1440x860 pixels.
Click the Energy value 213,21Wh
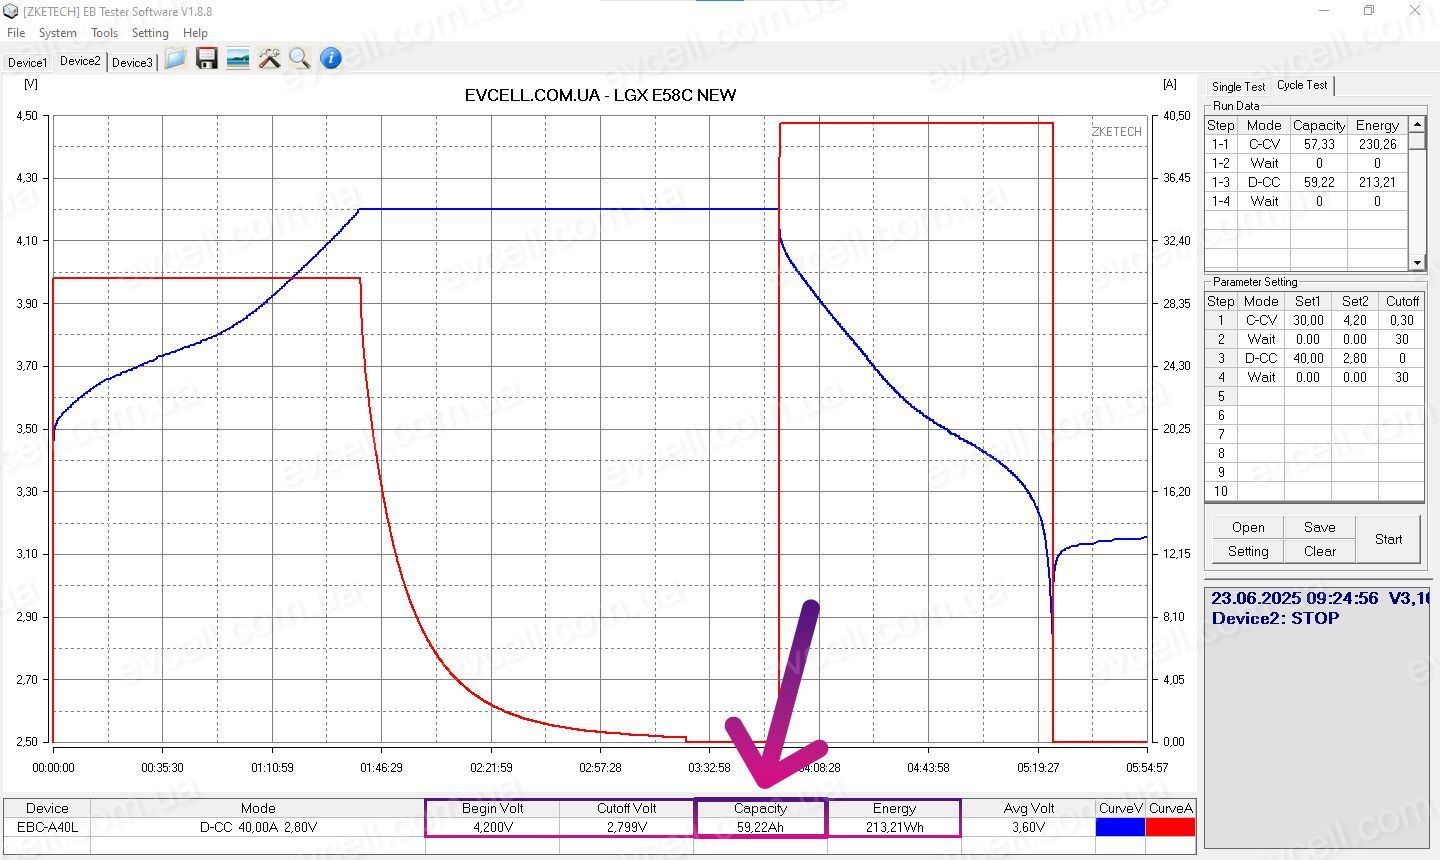[894, 827]
